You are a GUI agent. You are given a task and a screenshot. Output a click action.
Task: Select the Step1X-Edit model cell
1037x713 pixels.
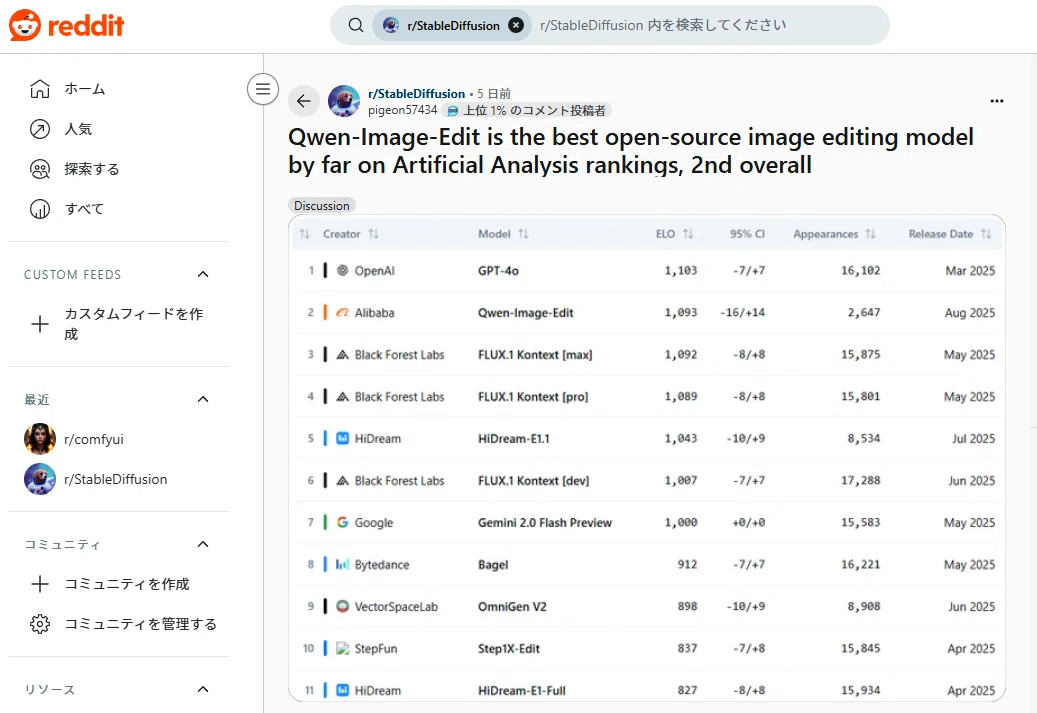[x=509, y=648]
